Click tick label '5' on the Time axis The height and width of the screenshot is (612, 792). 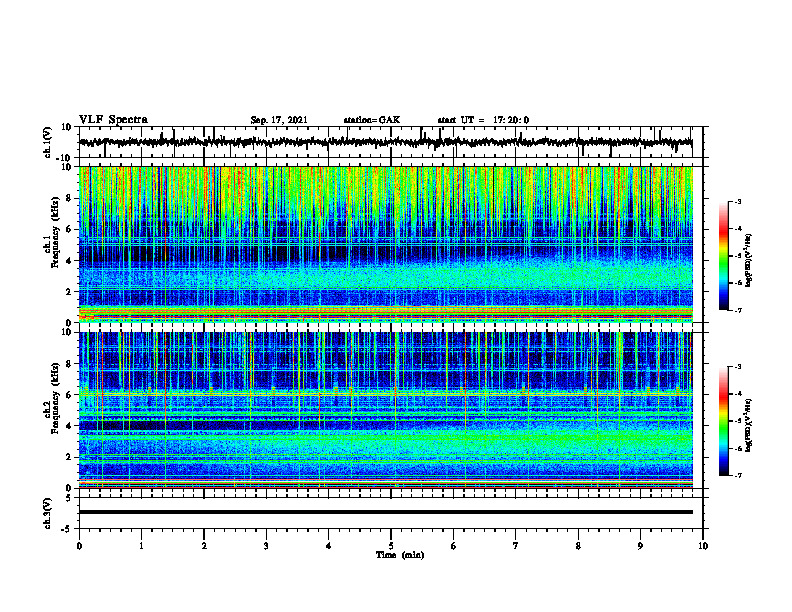pyautogui.click(x=391, y=546)
